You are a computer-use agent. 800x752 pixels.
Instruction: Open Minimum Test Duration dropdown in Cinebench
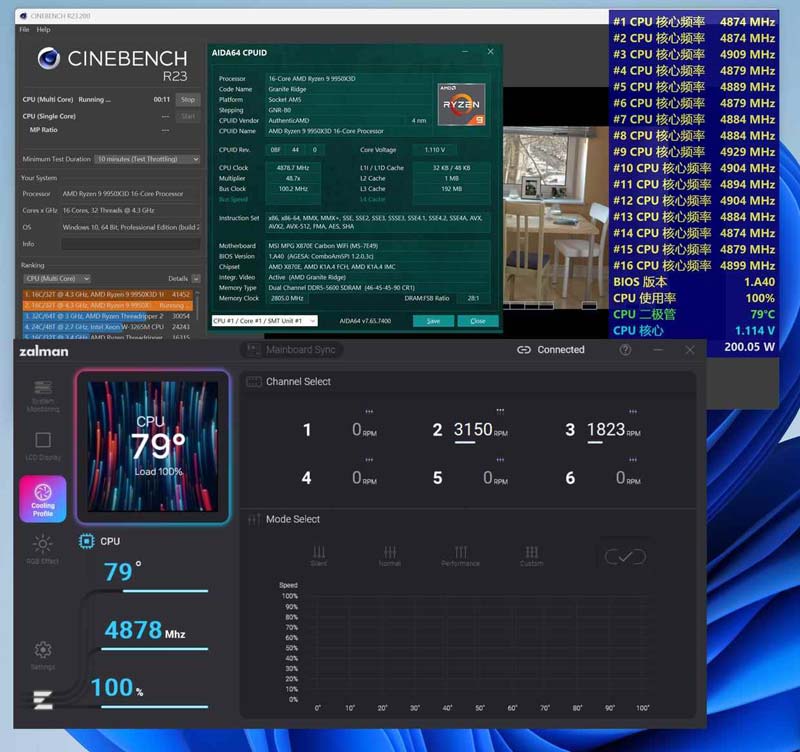(x=147, y=159)
